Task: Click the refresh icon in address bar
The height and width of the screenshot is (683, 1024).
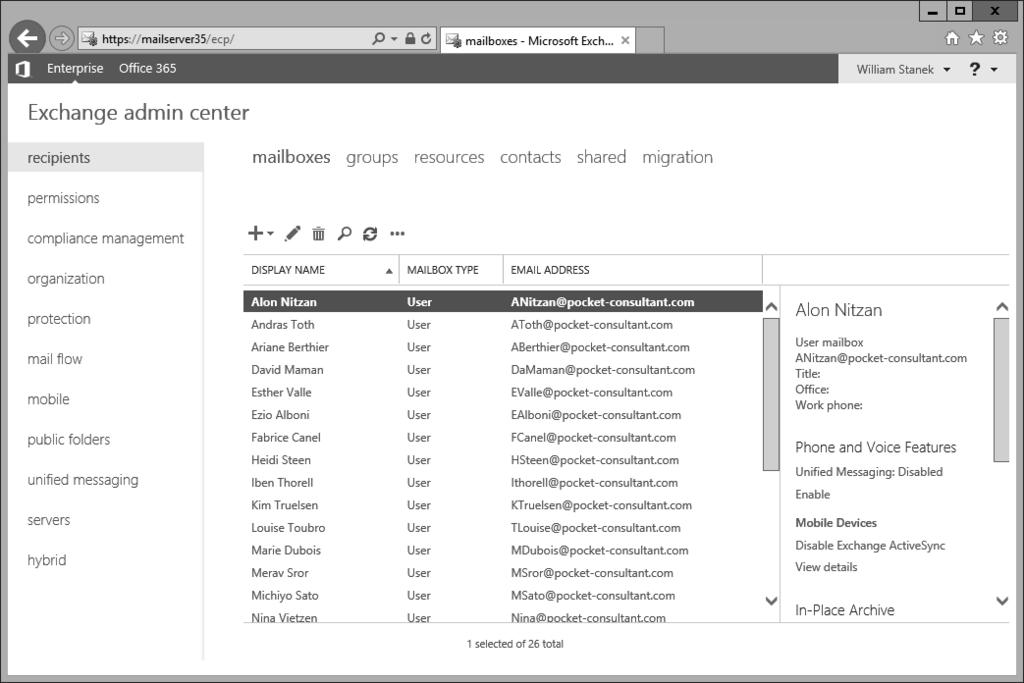Action: (426, 39)
